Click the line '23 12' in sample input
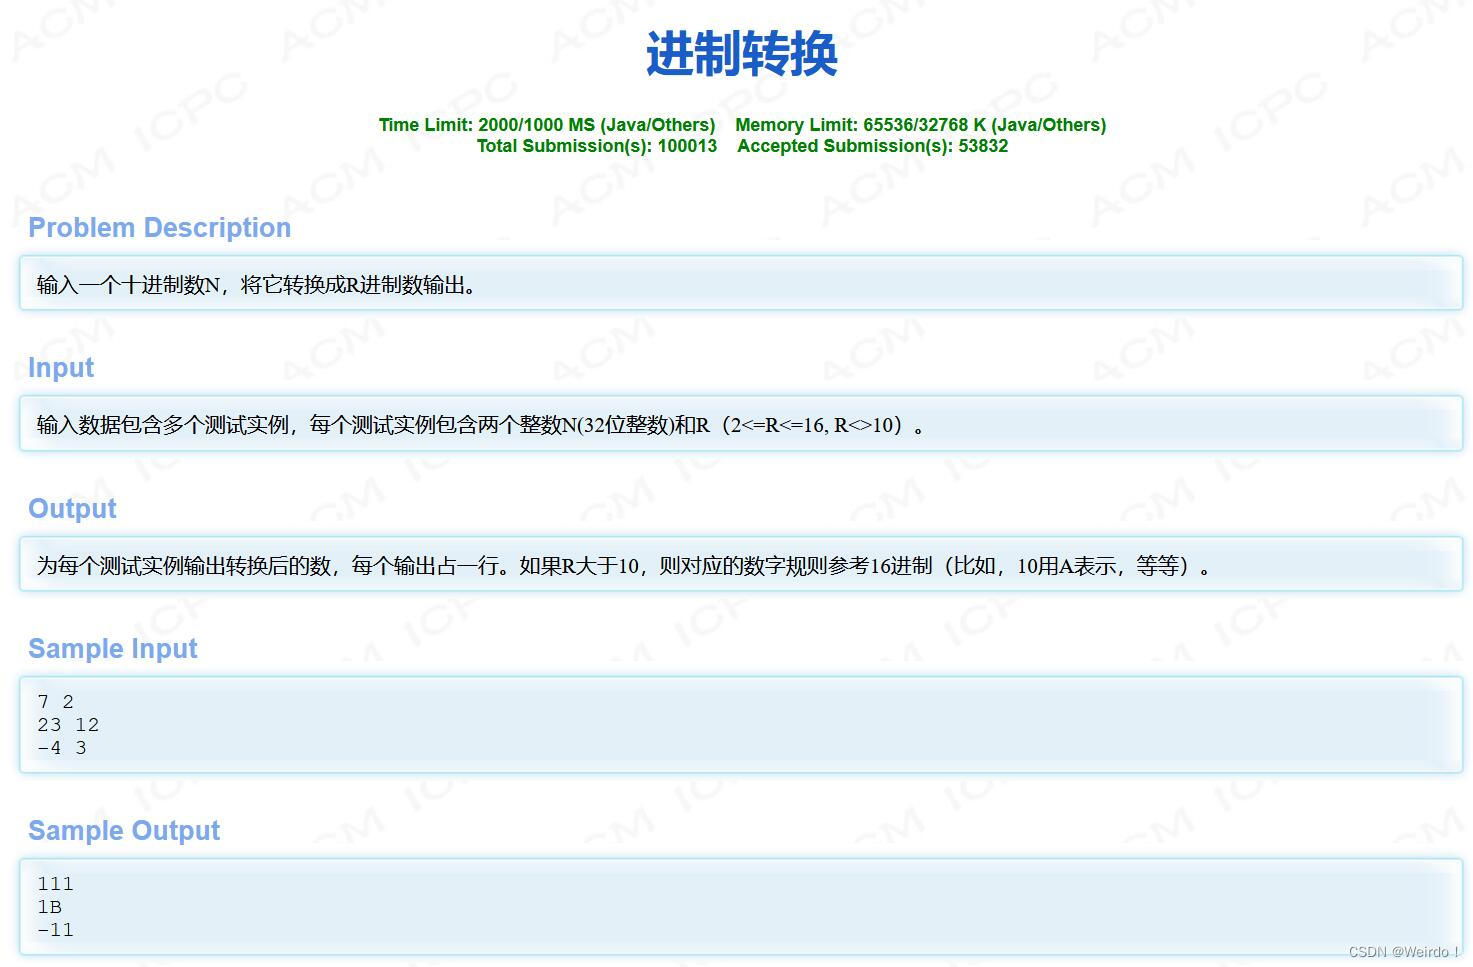This screenshot has width=1473, height=967. [x=67, y=724]
